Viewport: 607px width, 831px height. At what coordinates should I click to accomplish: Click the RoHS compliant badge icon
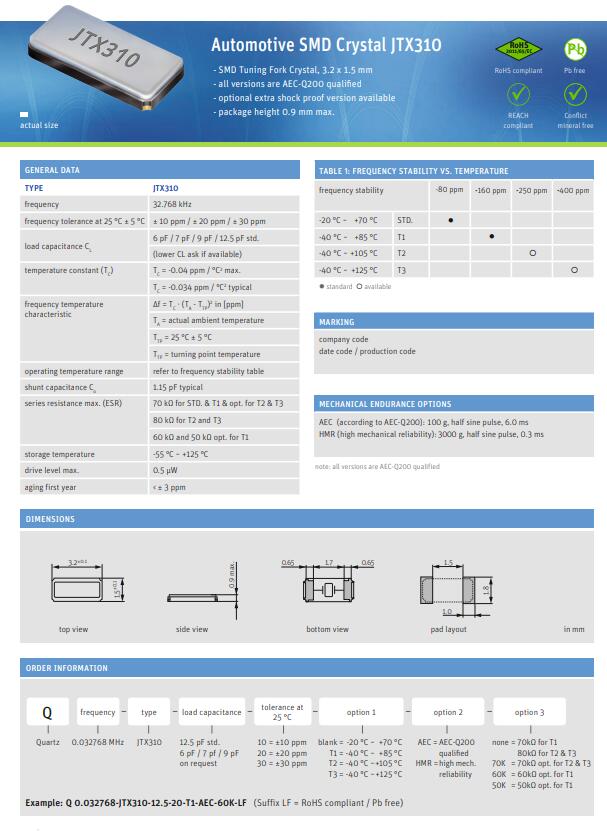(x=518, y=51)
